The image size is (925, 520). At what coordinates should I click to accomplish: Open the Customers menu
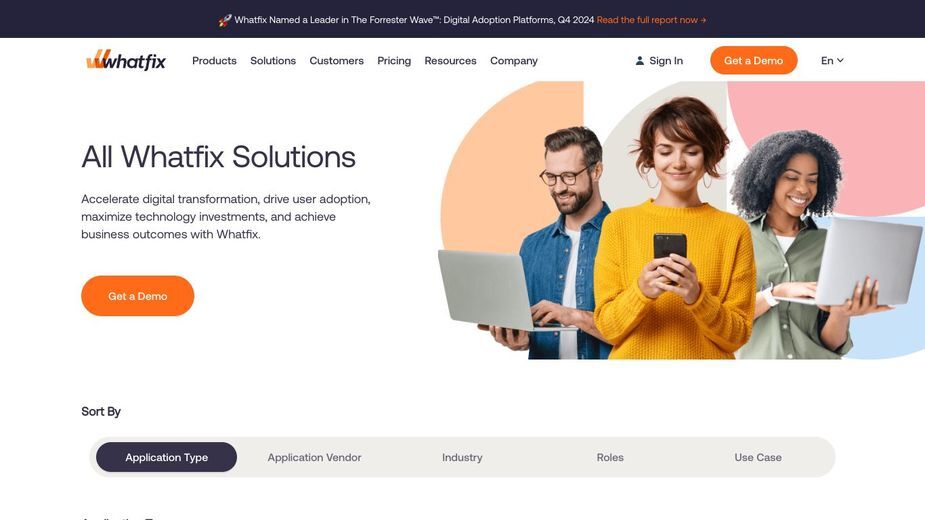pos(336,60)
